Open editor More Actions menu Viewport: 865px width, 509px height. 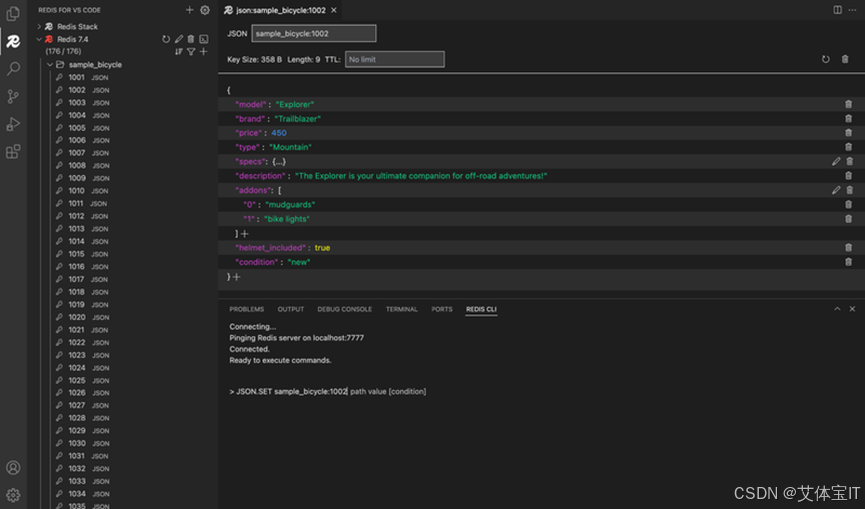[852, 10]
